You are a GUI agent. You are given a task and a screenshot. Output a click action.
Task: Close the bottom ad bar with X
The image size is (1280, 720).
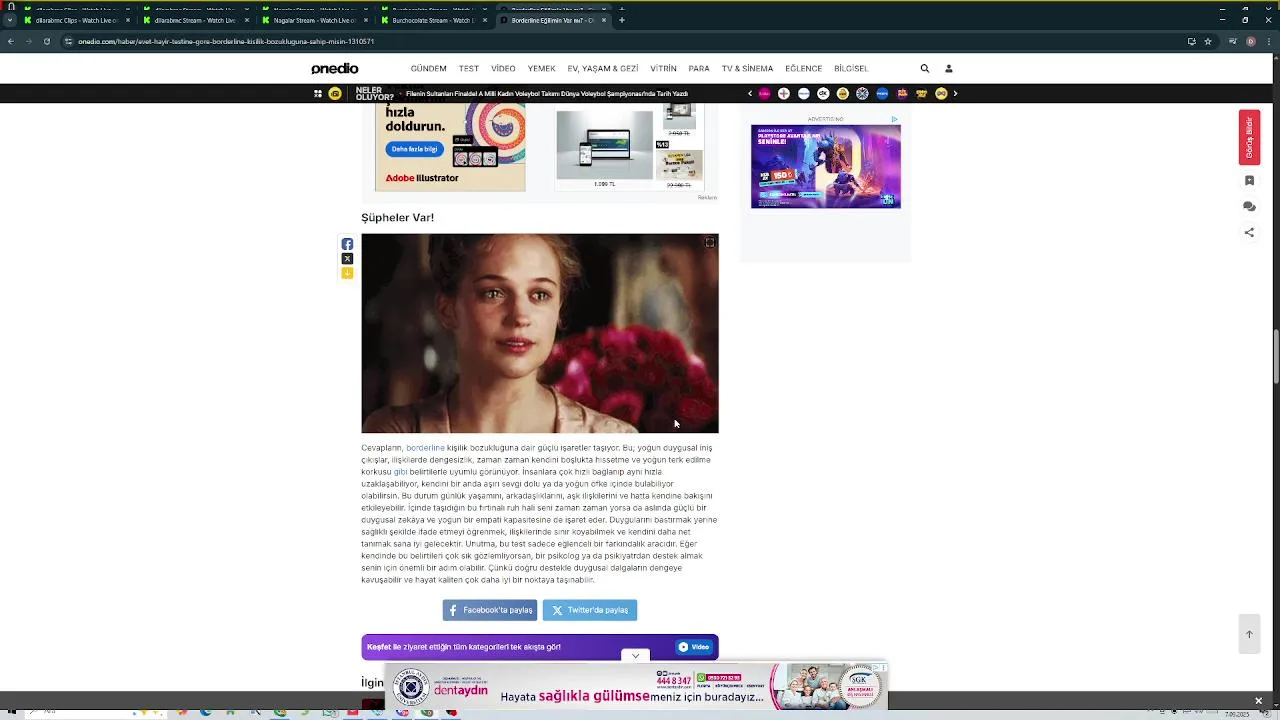1258,701
